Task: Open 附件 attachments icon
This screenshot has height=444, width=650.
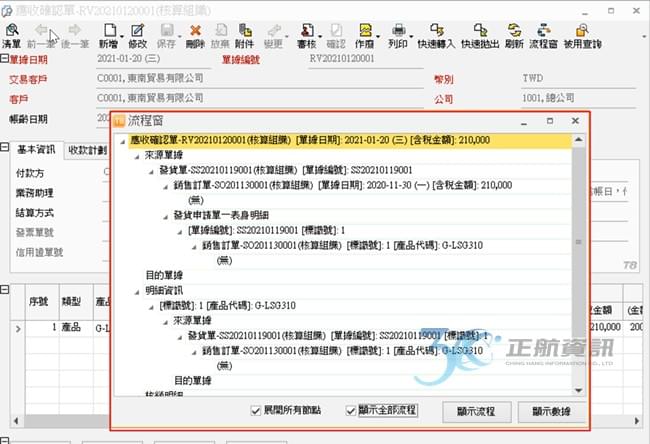Action: pos(245,30)
